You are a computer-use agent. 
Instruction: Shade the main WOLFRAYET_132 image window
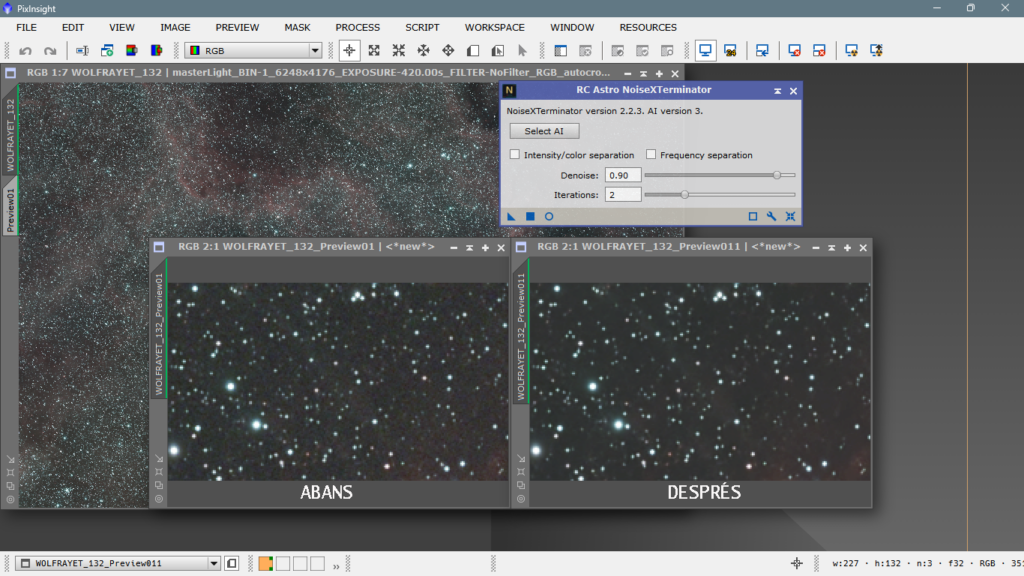click(x=643, y=73)
